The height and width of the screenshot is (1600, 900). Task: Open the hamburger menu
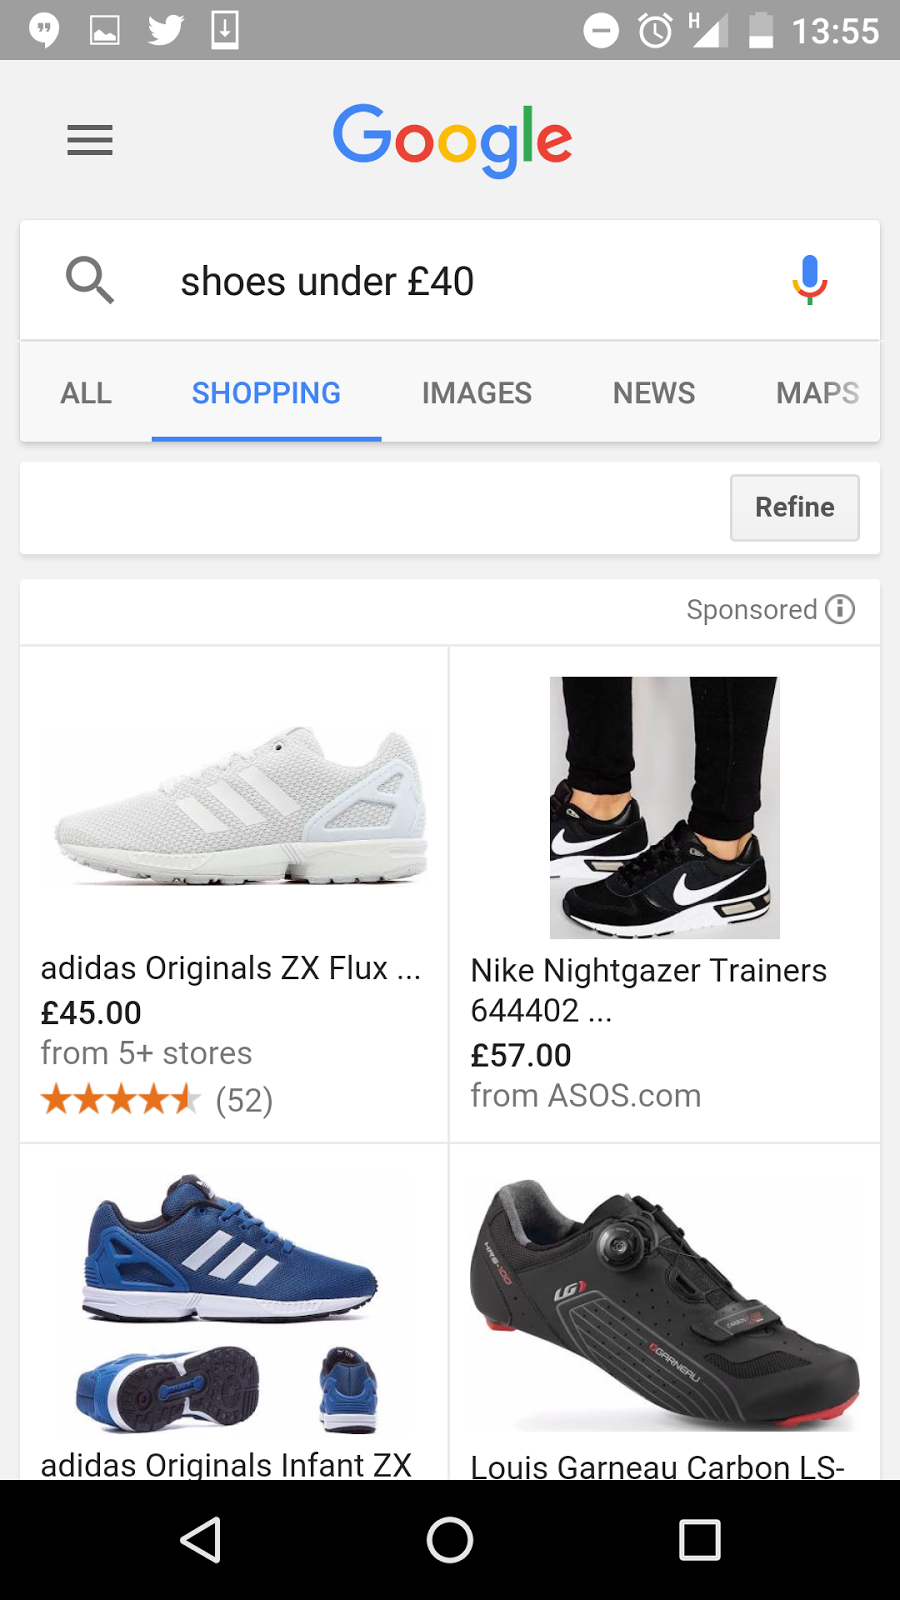[90, 140]
